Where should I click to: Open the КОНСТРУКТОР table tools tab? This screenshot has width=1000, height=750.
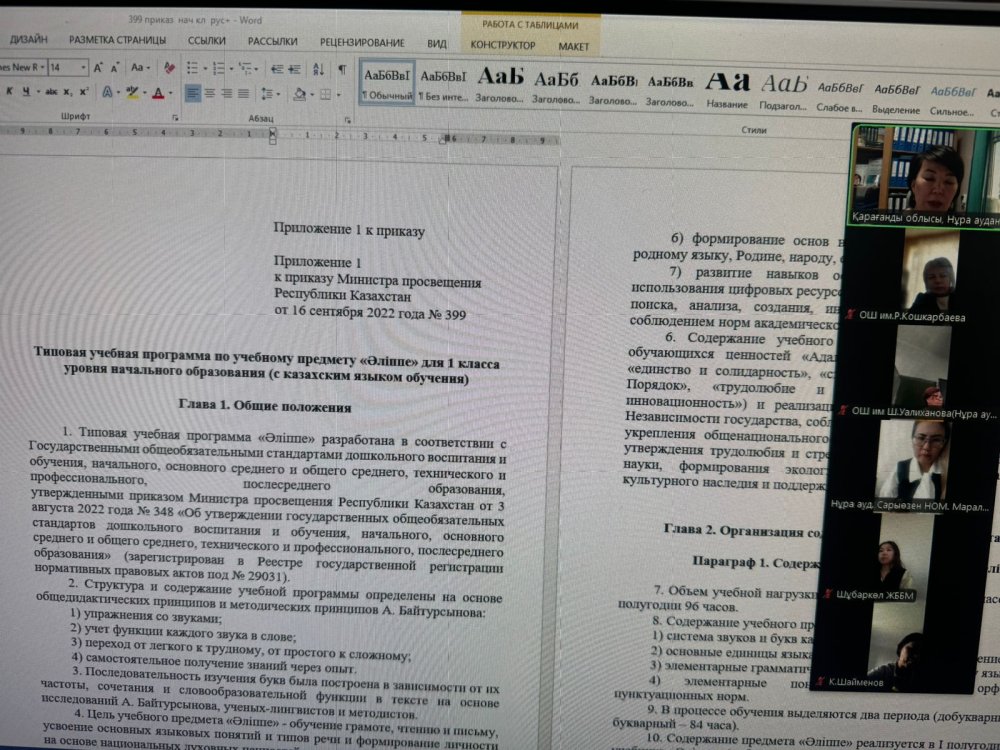coord(503,45)
